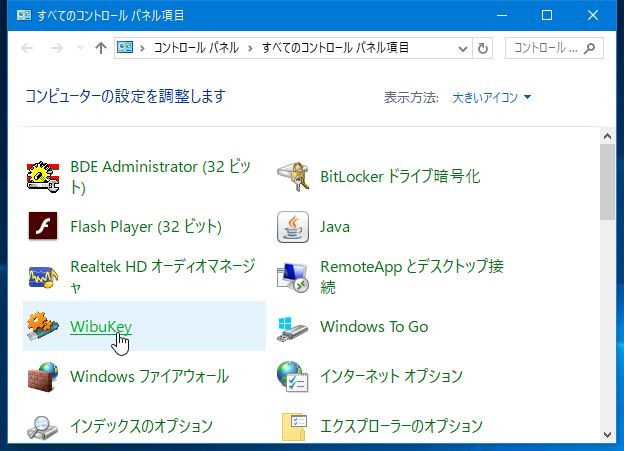This screenshot has height=451, width=624.
Task: Click the インターネット オプション link
Action: [x=391, y=376]
